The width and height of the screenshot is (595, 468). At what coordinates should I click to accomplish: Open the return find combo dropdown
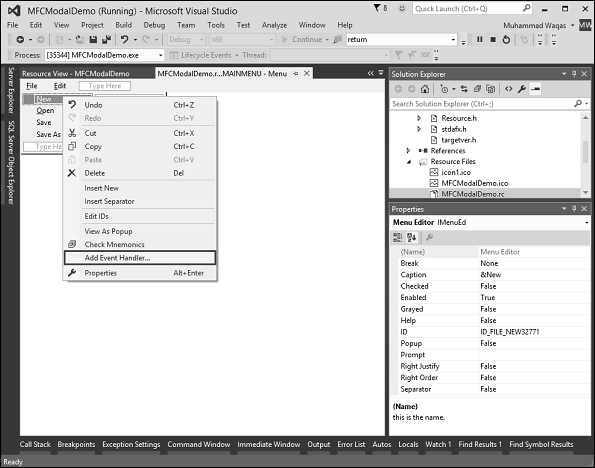click(453, 39)
